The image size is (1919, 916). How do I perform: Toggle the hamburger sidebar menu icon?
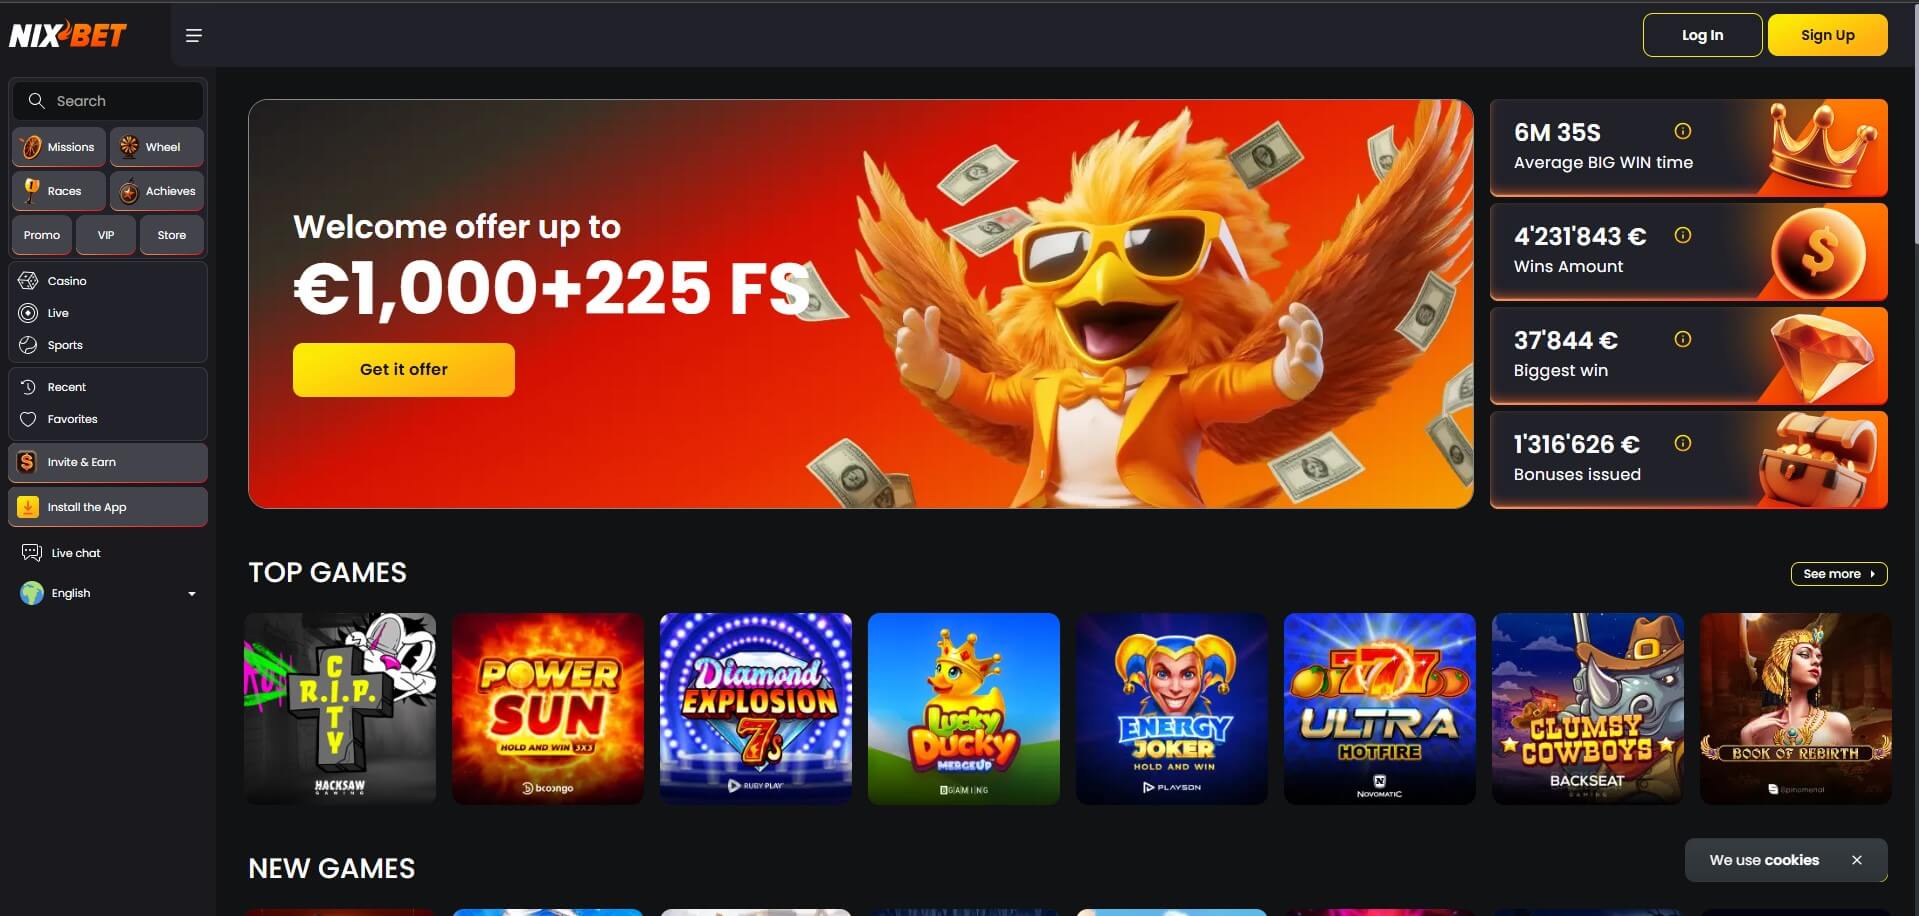click(x=194, y=36)
